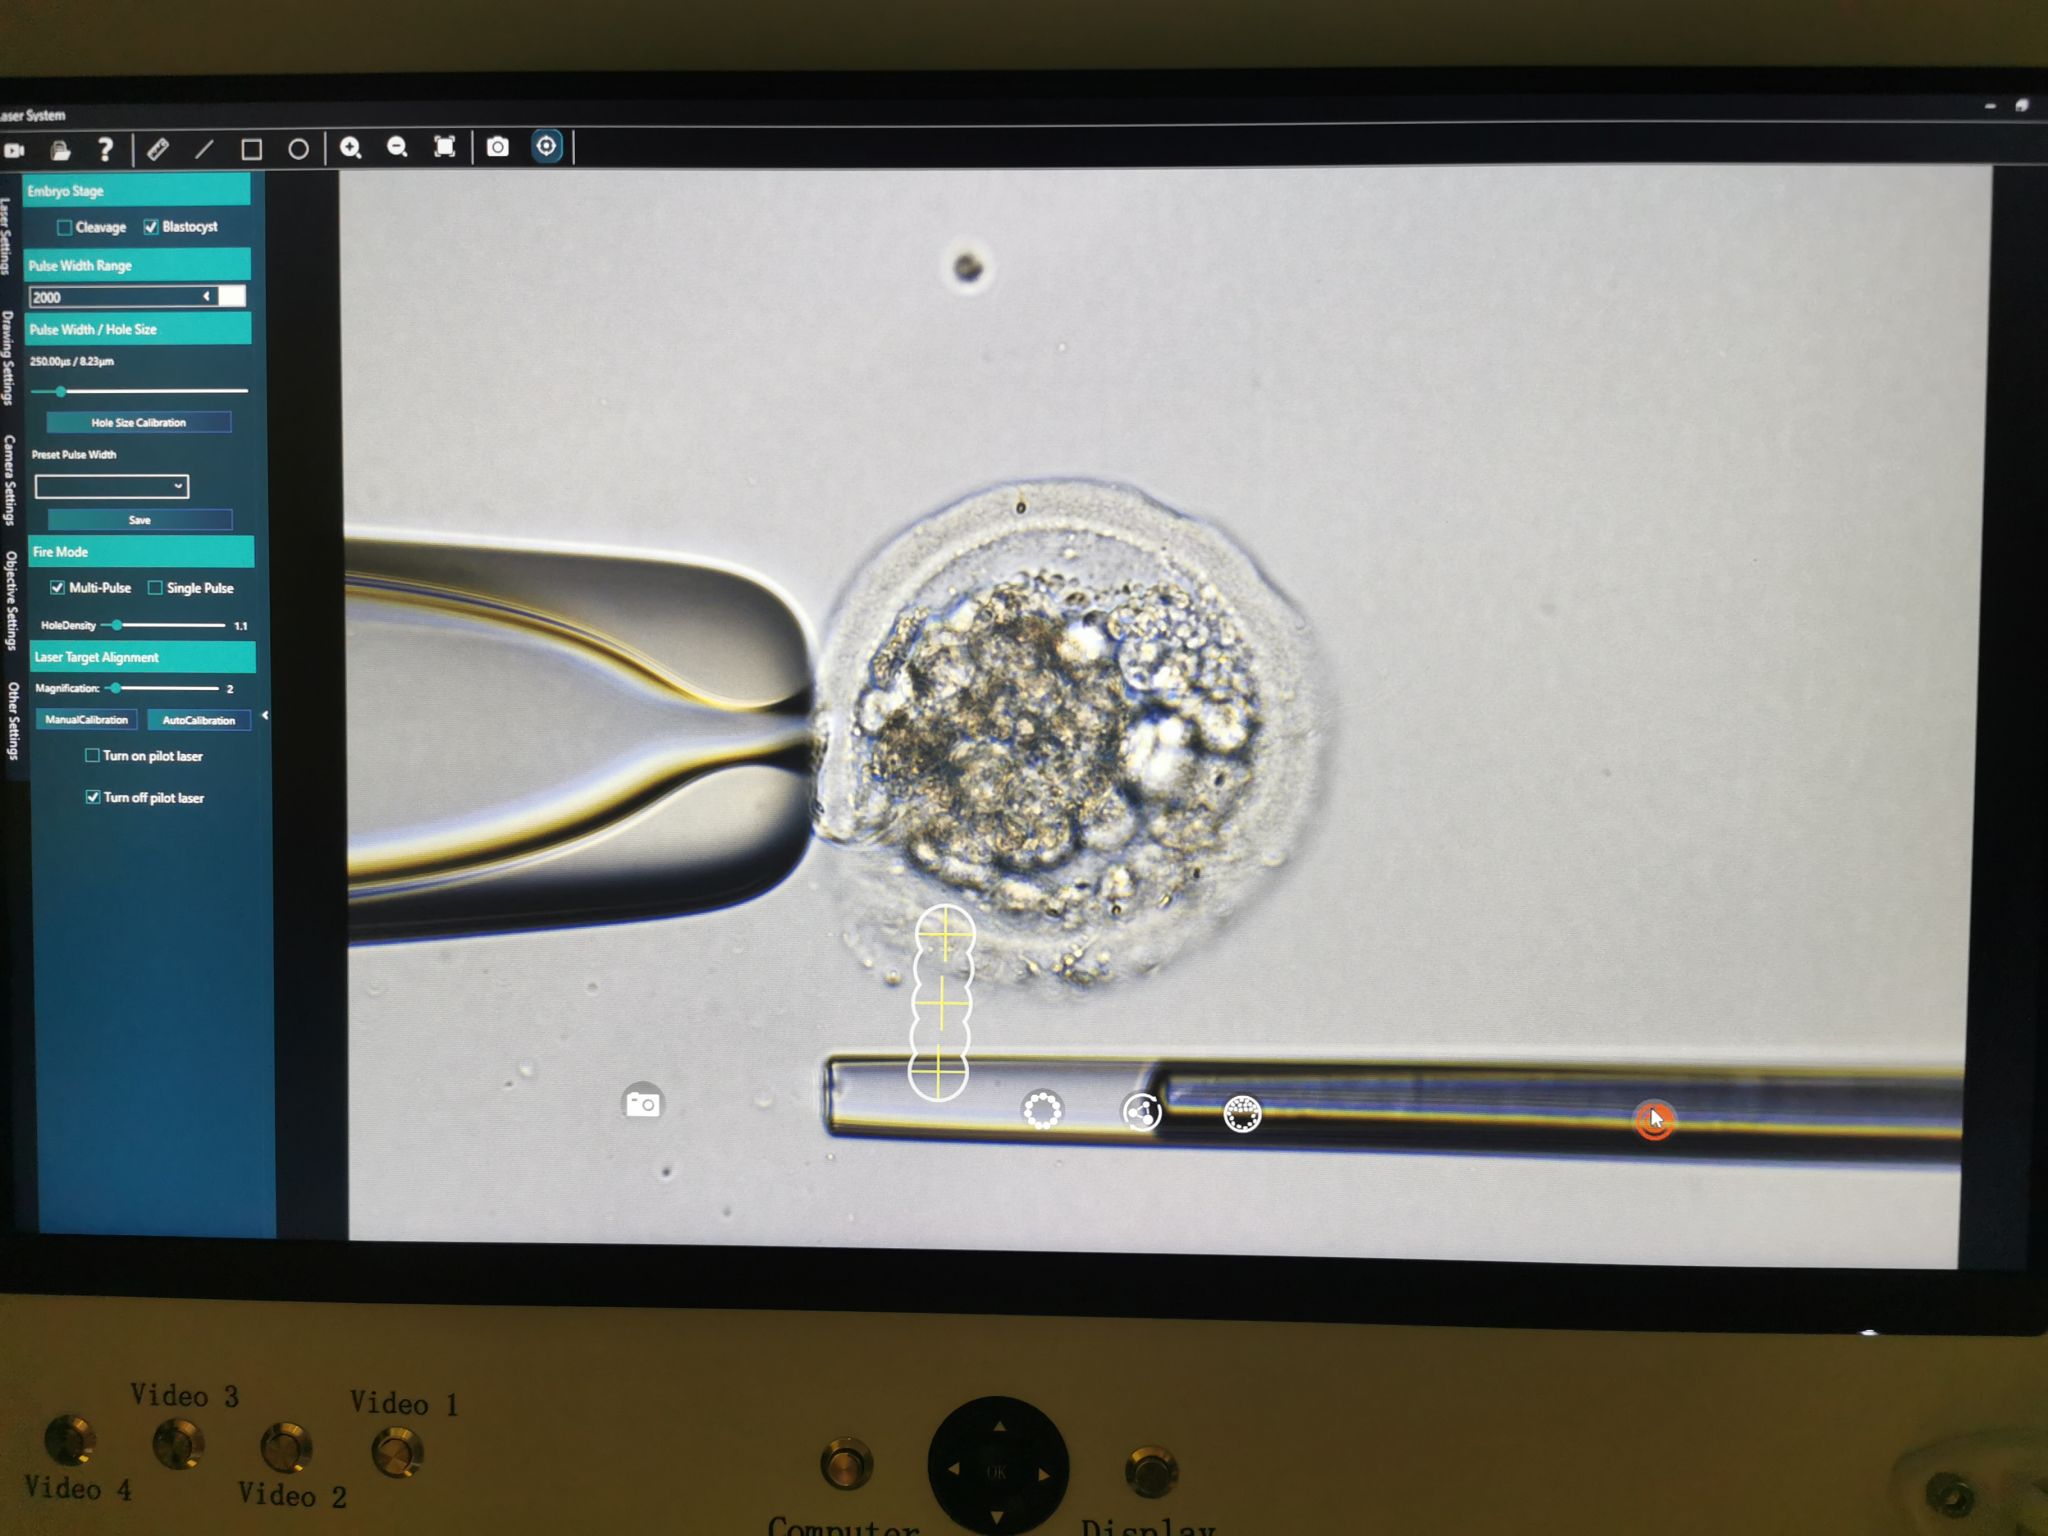Toggle the laser target crosshair icon
The width and height of the screenshot is (2048, 1536).
[x=546, y=146]
